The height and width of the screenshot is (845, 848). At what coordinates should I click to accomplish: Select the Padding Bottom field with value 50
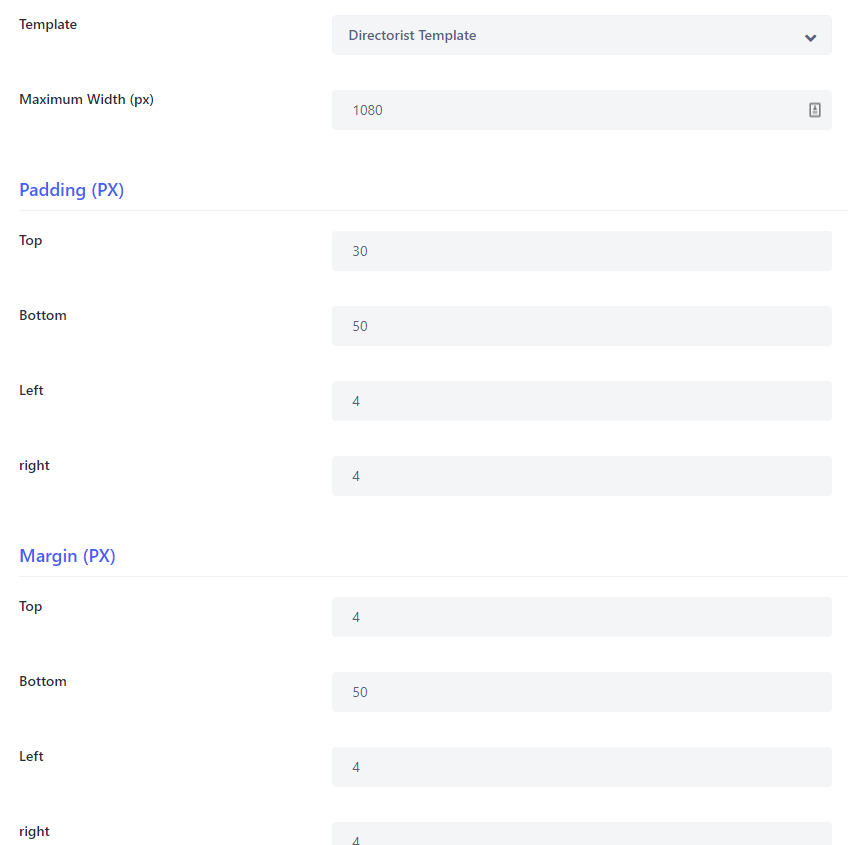(x=581, y=326)
